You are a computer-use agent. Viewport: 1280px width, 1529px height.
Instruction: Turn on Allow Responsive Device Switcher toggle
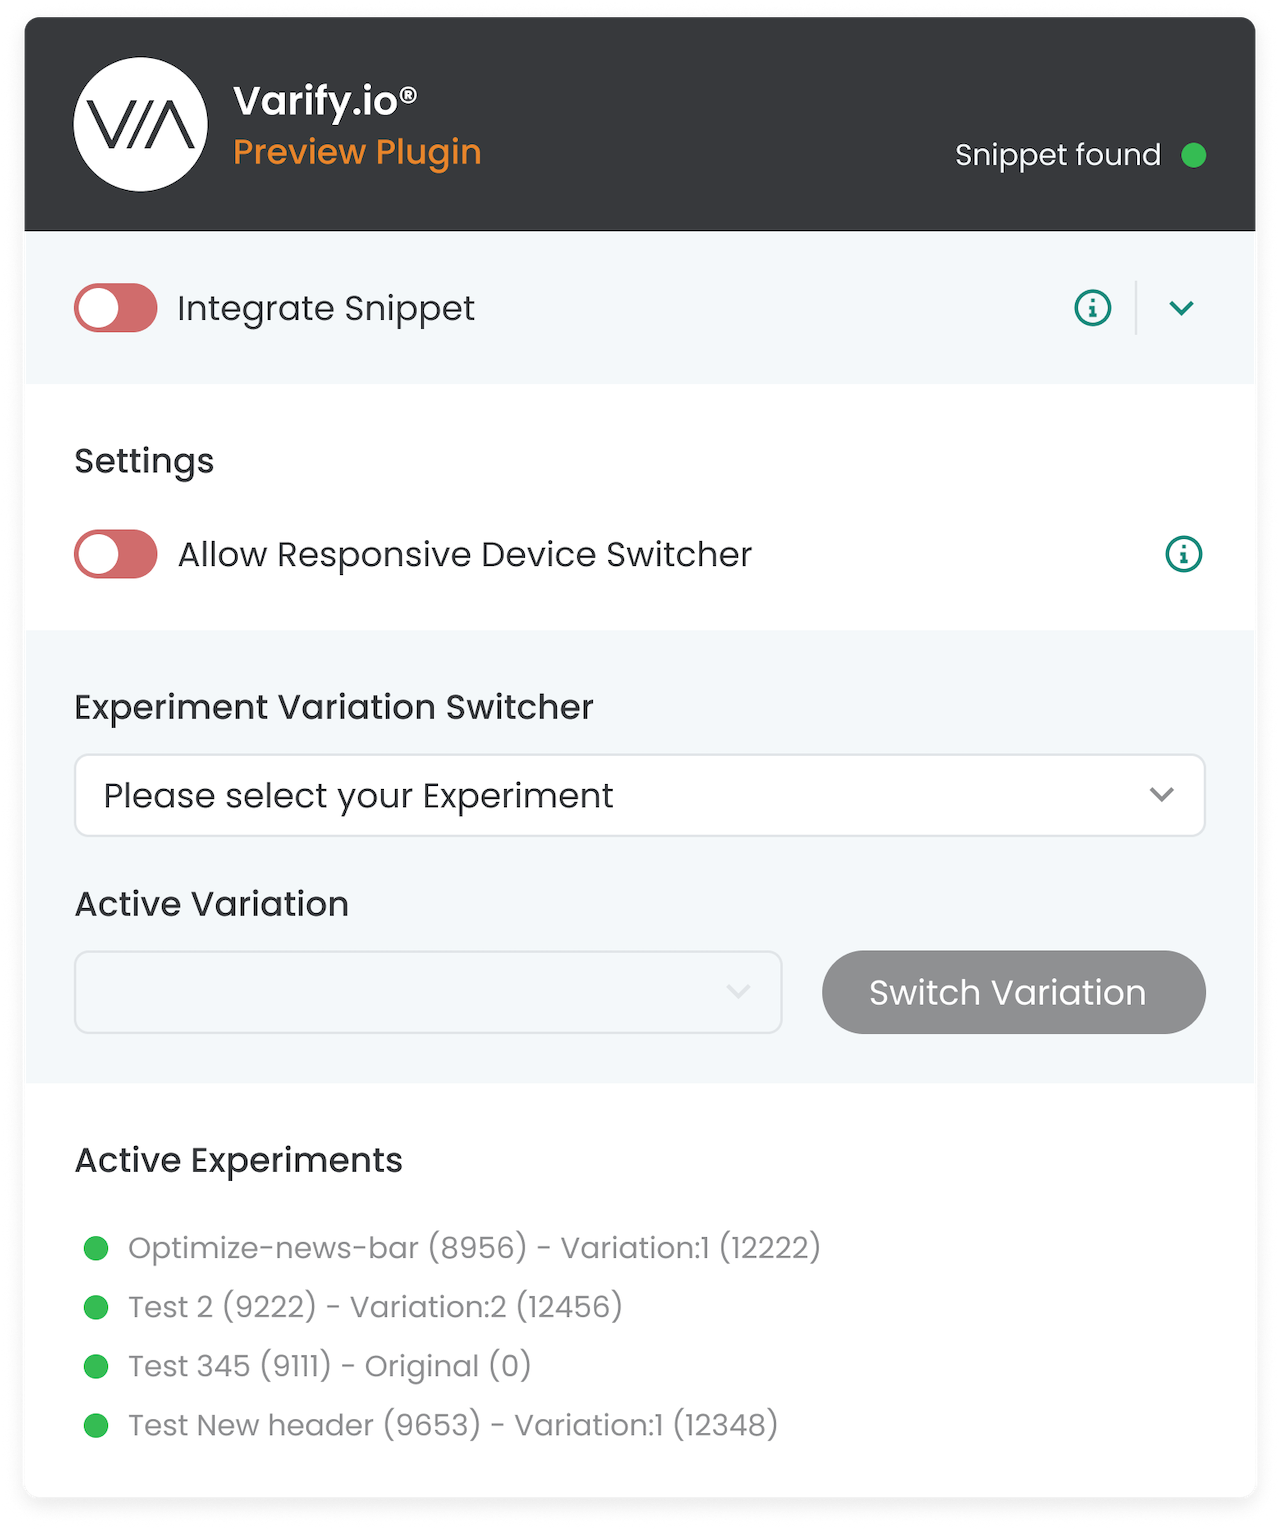(x=116, y=554)
